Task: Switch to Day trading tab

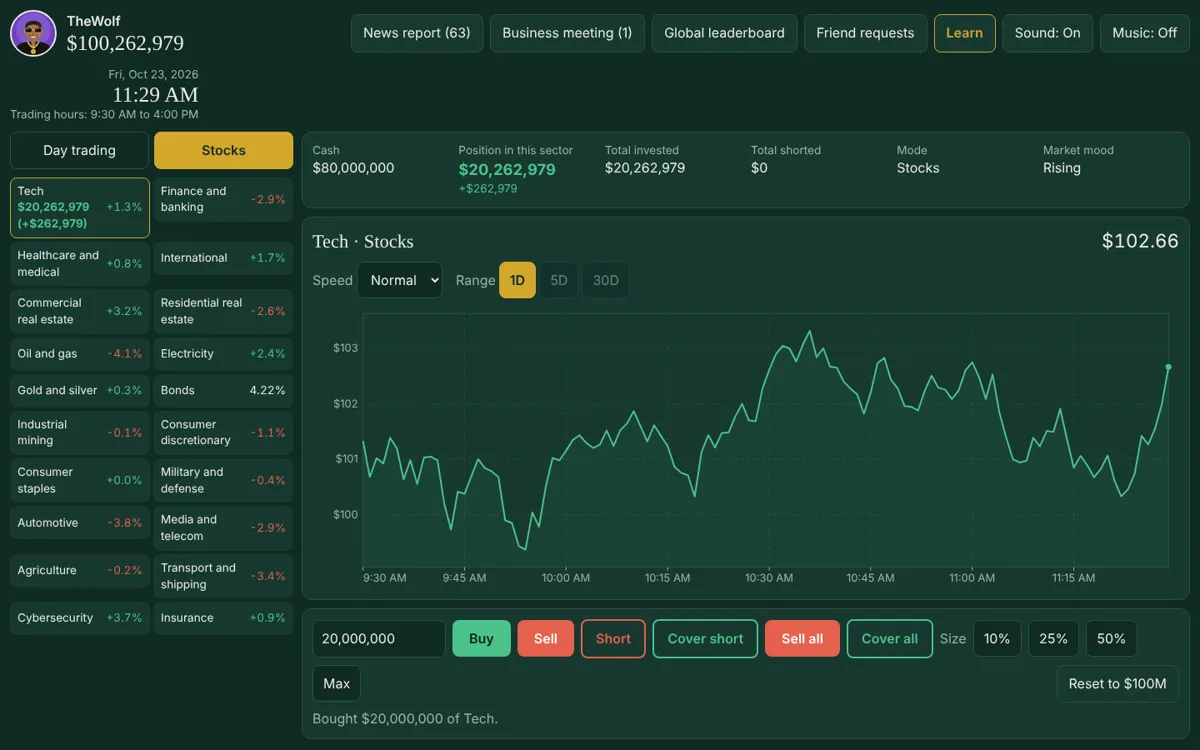Action: (79, 150)
